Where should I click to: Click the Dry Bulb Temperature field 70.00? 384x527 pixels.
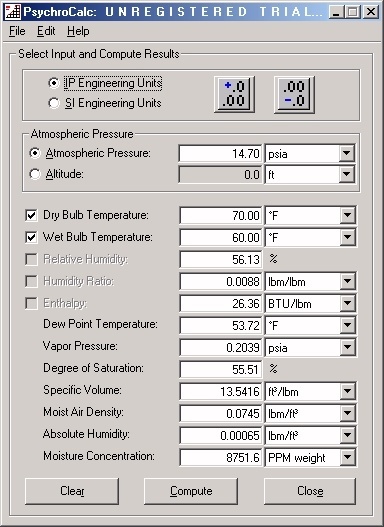point(221,215)
